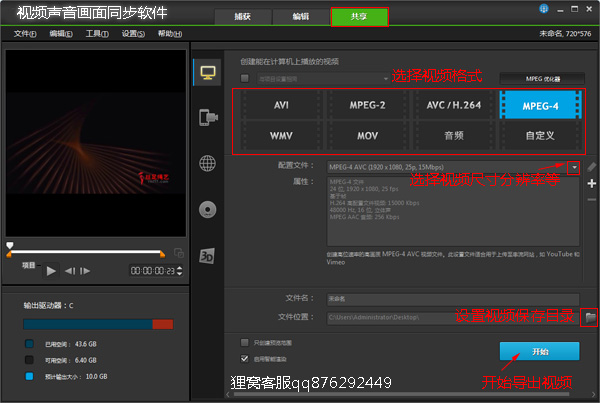This screenshot has height=403, width=600.
Task: Choose the 自定义 custom format
Action: click(540, 135)
